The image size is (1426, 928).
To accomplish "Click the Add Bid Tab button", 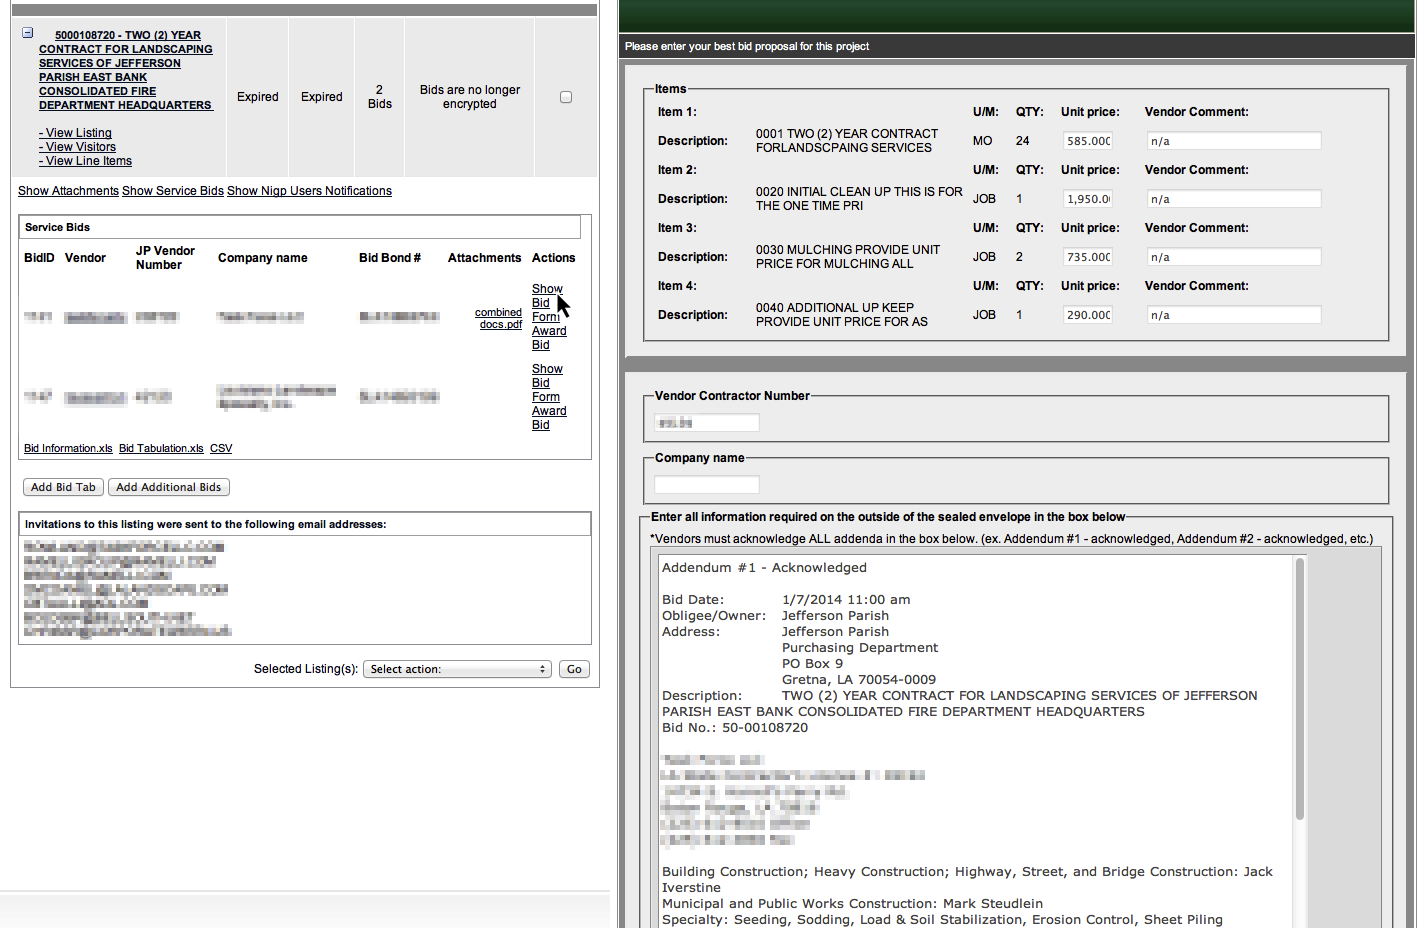I will (63, 487).
